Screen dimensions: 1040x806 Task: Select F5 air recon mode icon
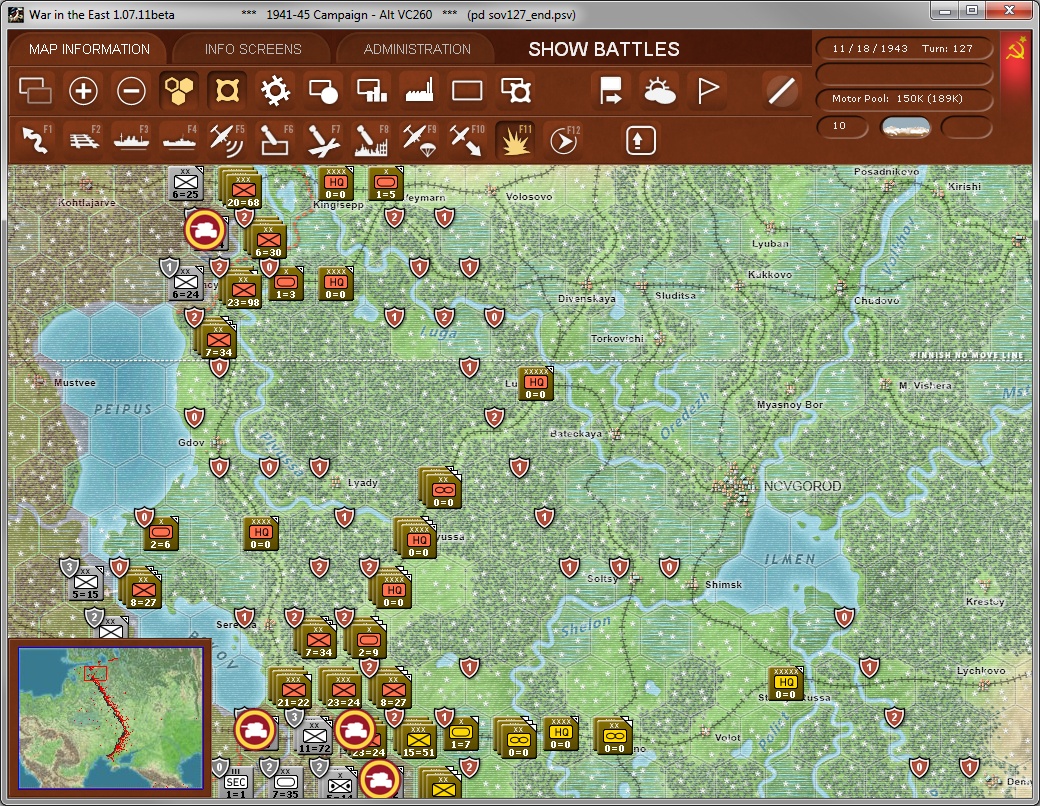point(227,140)
